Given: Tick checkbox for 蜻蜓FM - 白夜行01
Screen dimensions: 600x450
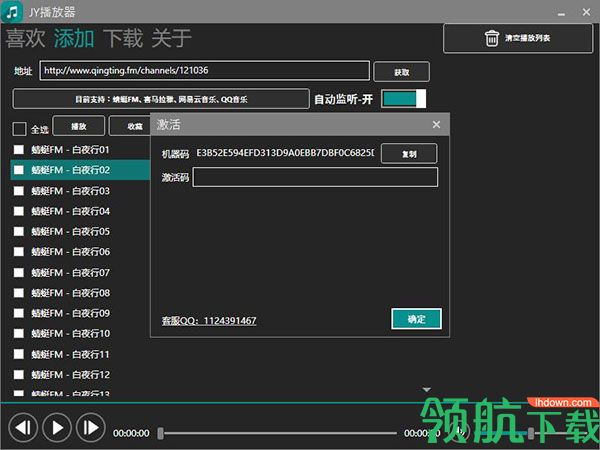Looking at the screenshot, I should click(18, 150).
